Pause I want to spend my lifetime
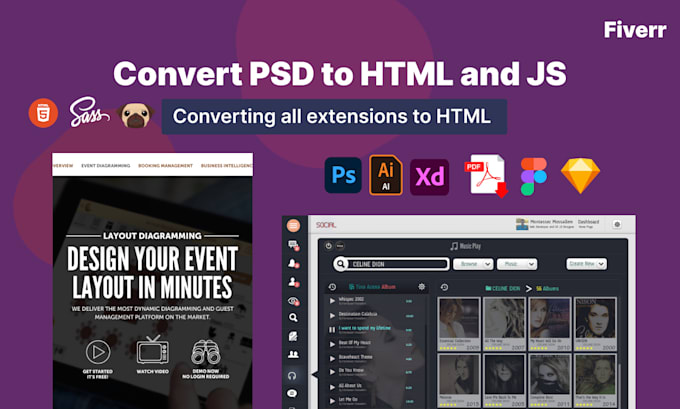 [332, 330]
